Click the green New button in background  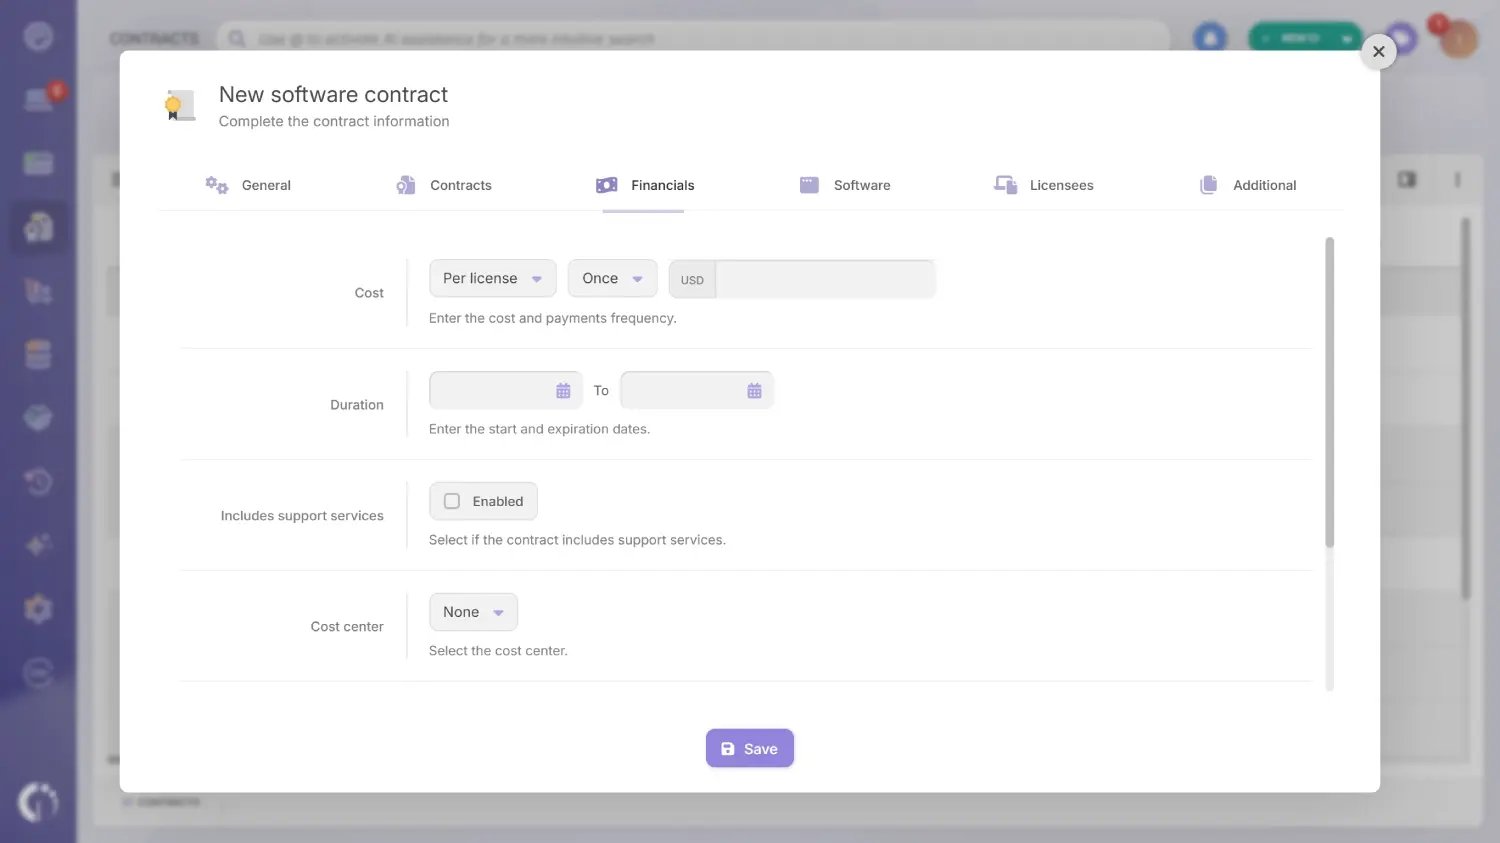click(x=1304, y=38)
